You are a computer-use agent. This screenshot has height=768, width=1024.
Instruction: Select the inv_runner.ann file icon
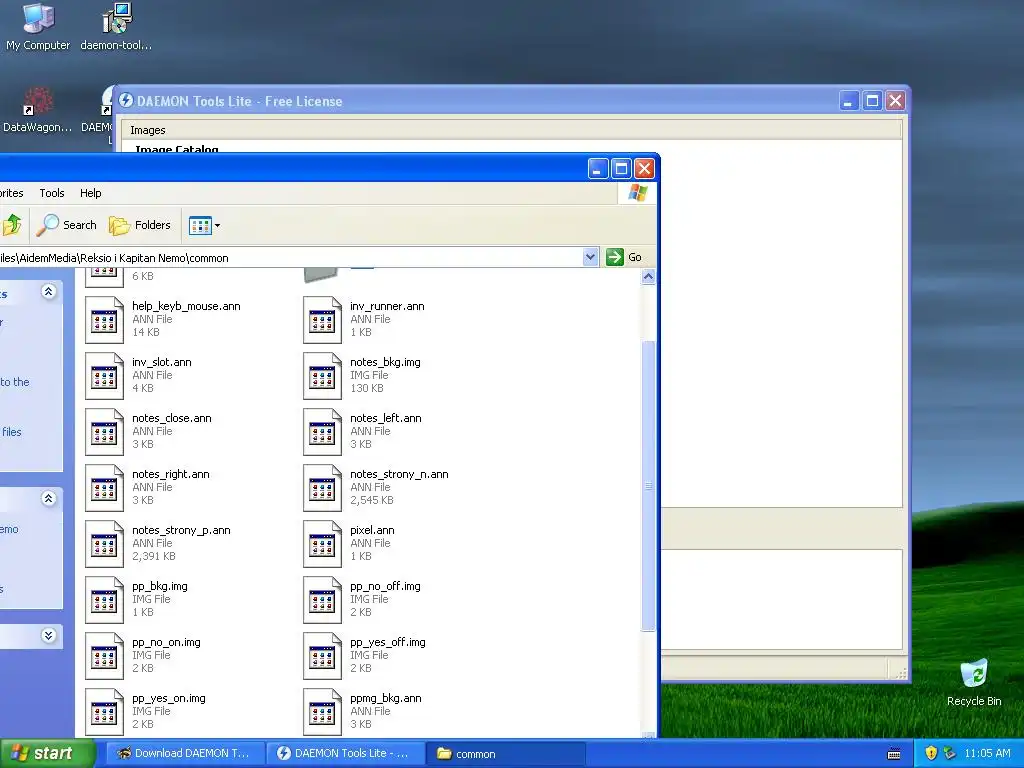click(323, 320)
